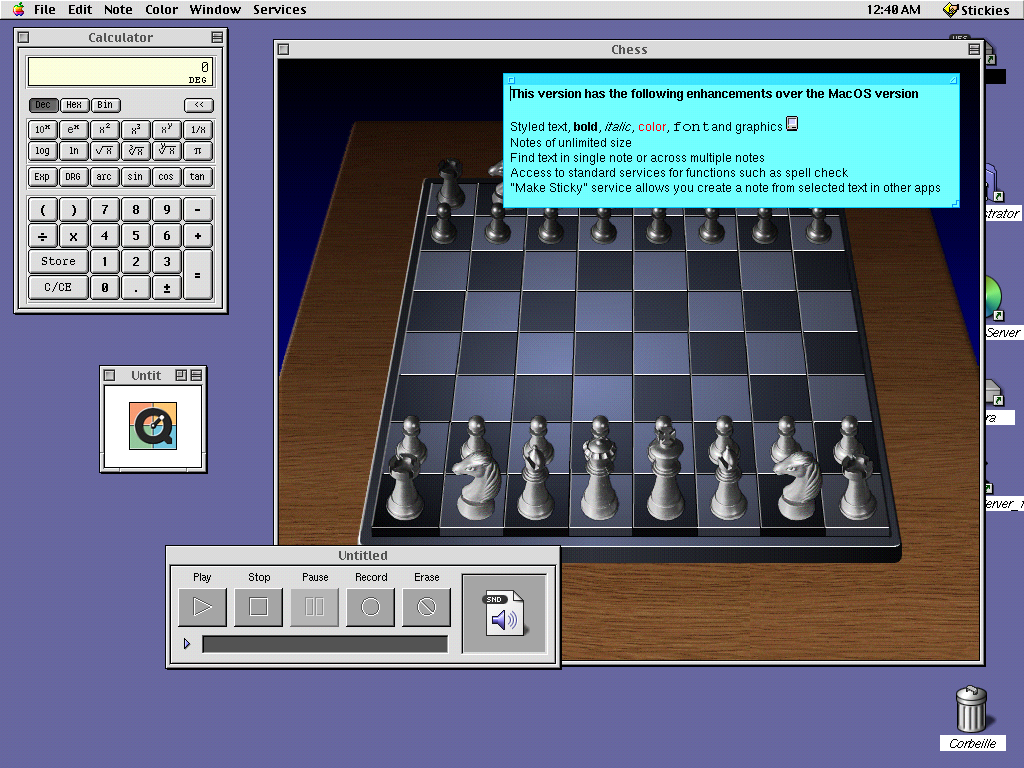Image resolution: width=1024 pixels, height=768 pixels.
Task: Click the cube root key
Action: pyautogui.click(x=135, y=151)
